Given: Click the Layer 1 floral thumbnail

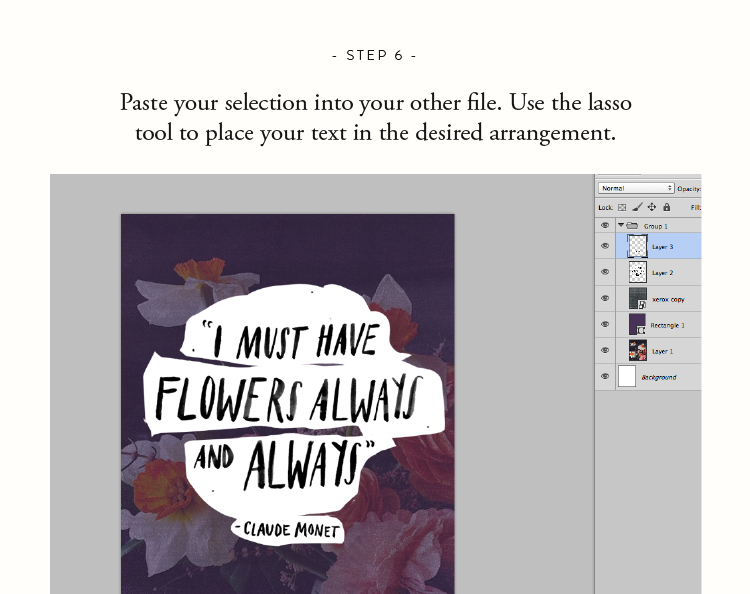Looking at the screenshot, I should (x=638, y=351).
